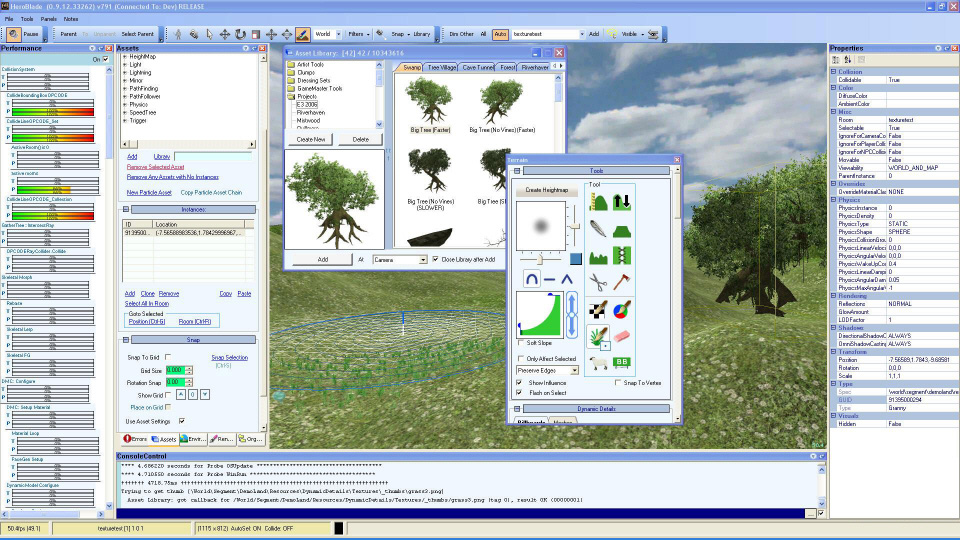The width and height of the screenshot is (960, 540).
Task: Choose the axe tool in Terrain tools
Action: click(624, 284)
